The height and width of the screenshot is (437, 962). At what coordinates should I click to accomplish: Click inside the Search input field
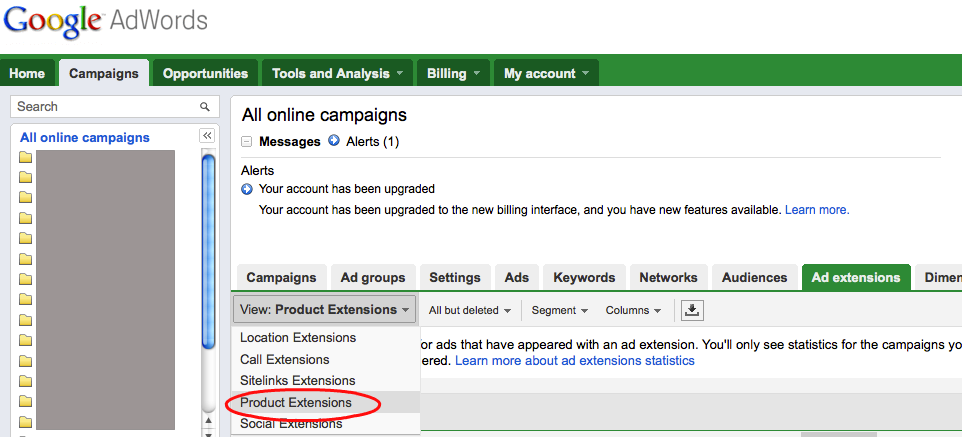coord(115,107)
